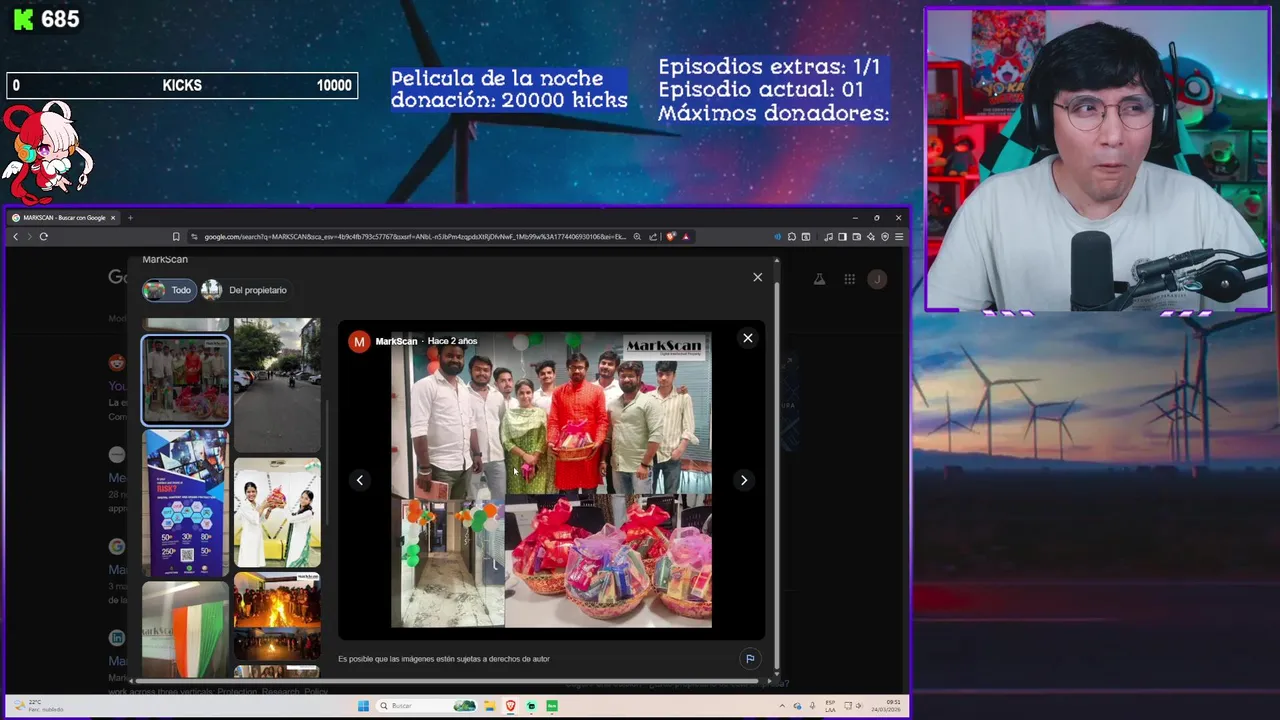Viewport: 1280px width, 720px height.
Task: Open the Brave Wallet icon
Action: click(x=857, y=236)
